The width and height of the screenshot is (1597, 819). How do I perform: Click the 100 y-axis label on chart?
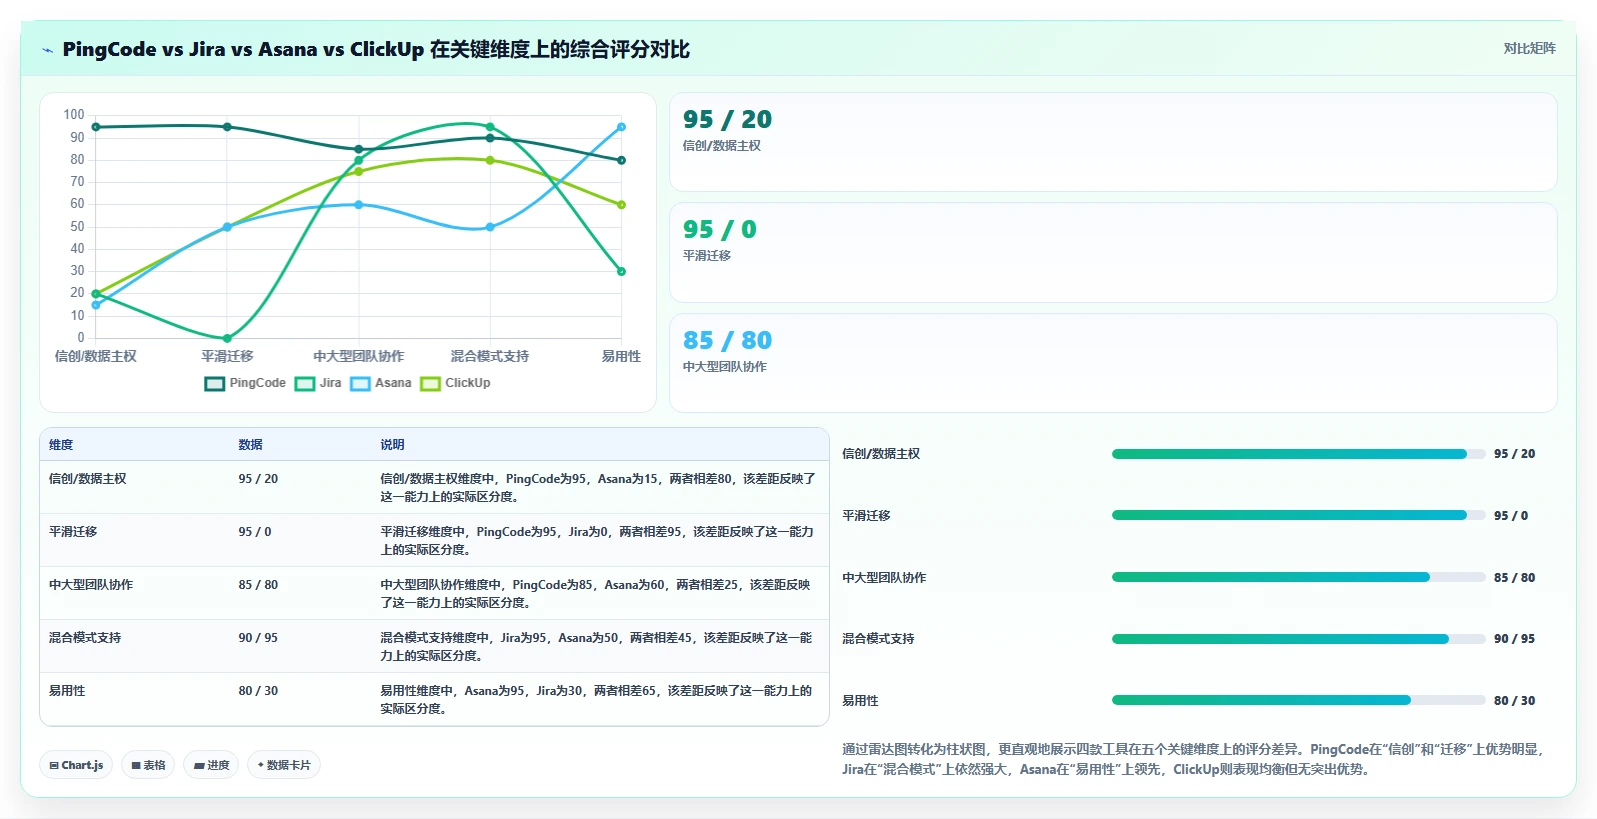coord(74,115)
